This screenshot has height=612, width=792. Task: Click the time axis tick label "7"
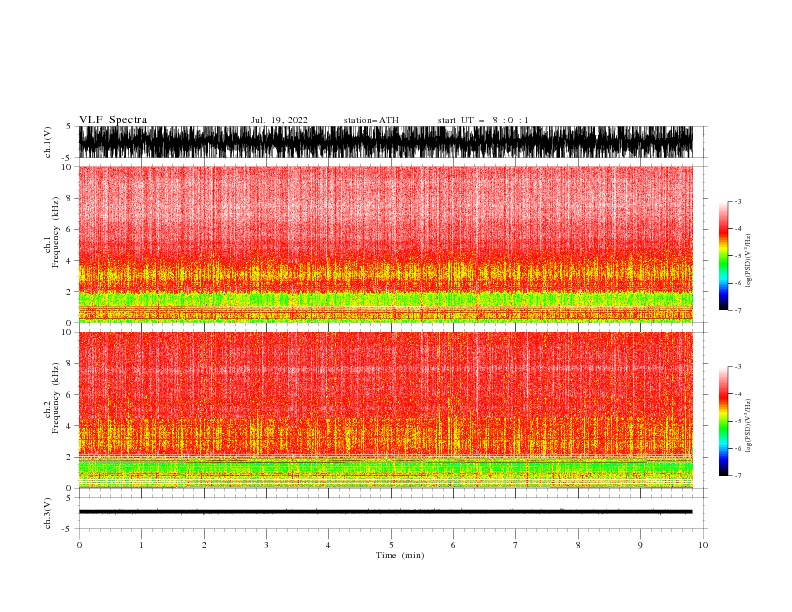click(x=516, y=545)
